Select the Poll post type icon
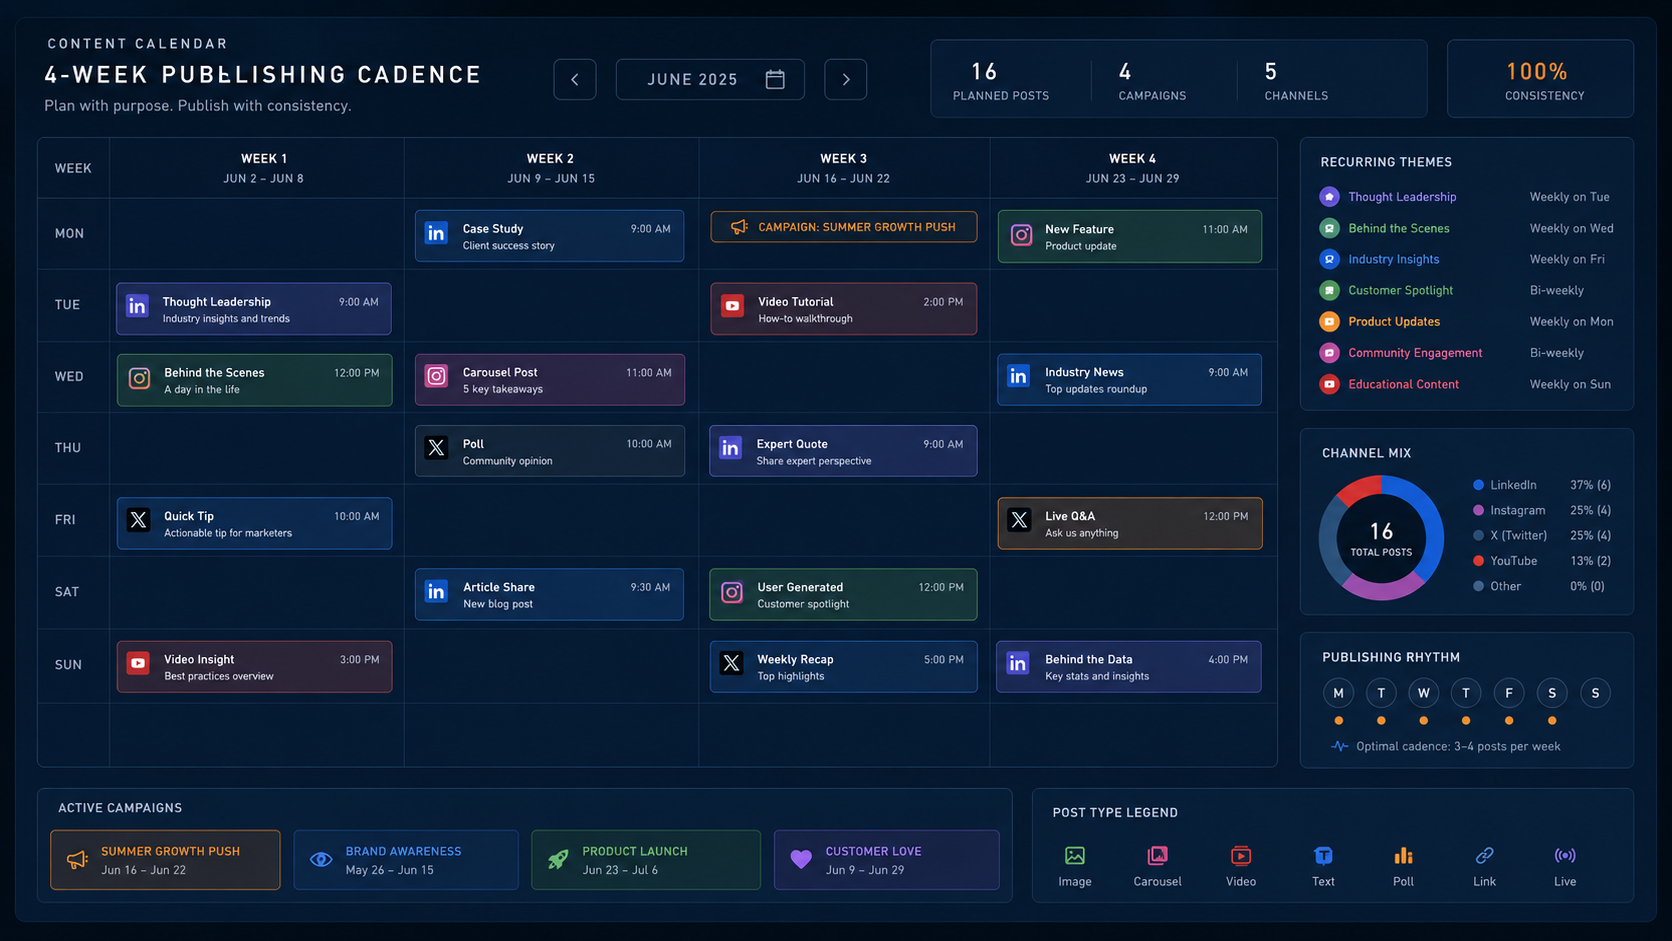The height and width of the screenshot is (941, 1672). [1403, 856]
